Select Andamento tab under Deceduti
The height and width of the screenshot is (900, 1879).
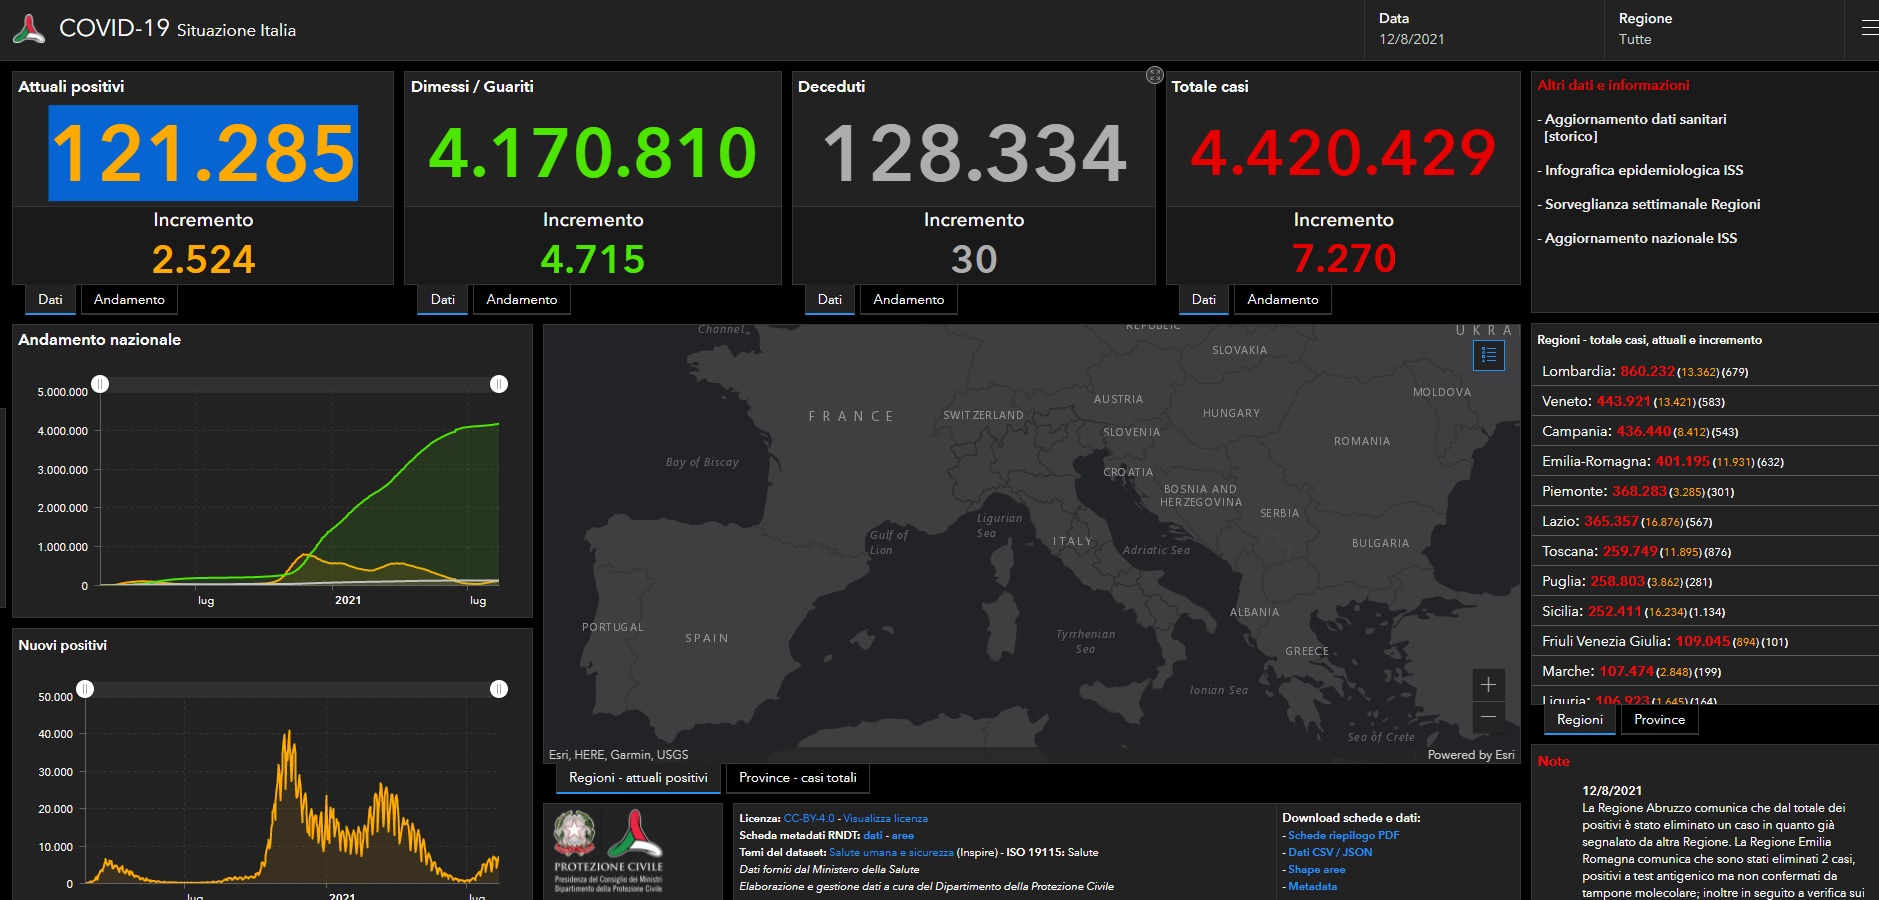908,300
